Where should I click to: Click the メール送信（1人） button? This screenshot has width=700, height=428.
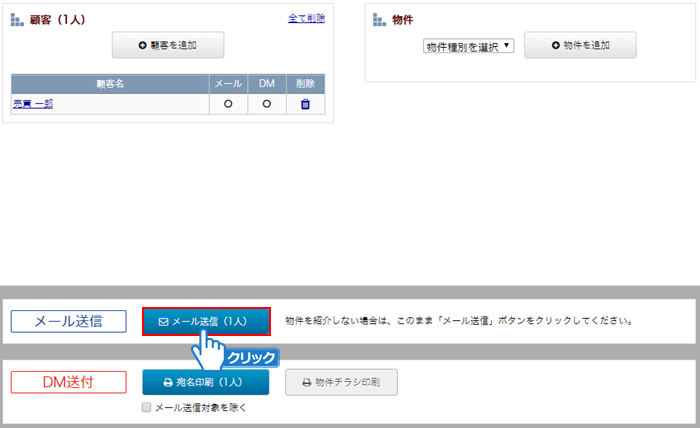pyautogui.click(x=206, y=321)
